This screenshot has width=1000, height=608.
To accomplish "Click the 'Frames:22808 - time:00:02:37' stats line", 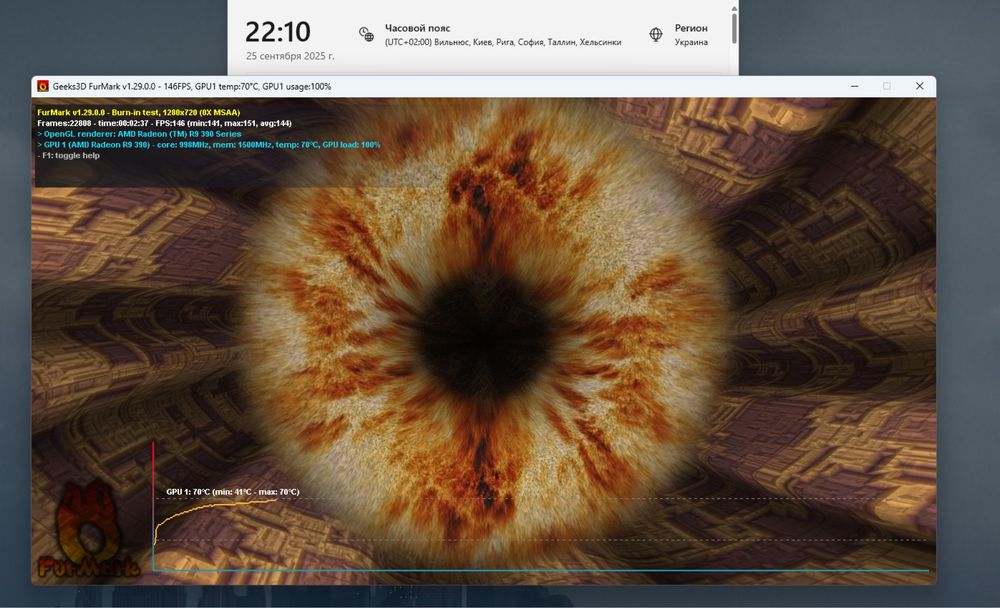I will click(164, 123).
